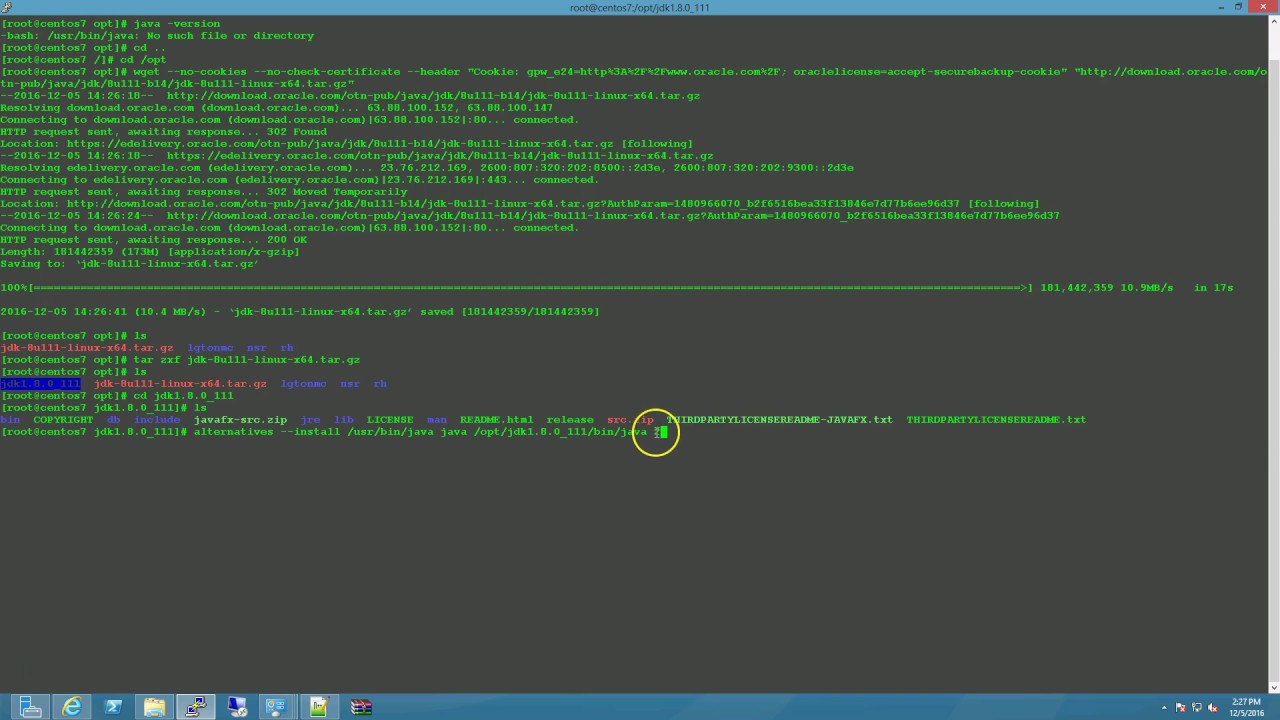Click the '181,442,359 10.9MB/s in 17s' text
Screen dimensions: 1280x720
[x=1137, y=288]
